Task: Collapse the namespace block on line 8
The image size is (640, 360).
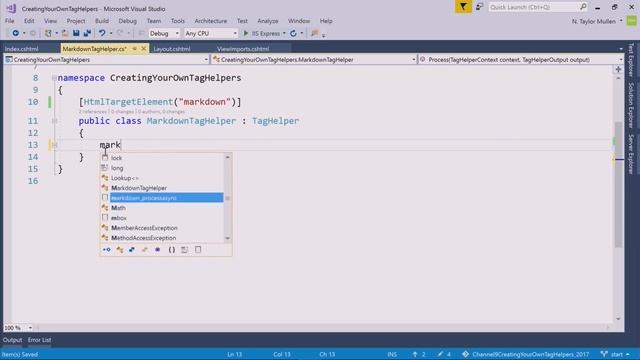Action: coord(54,78)
